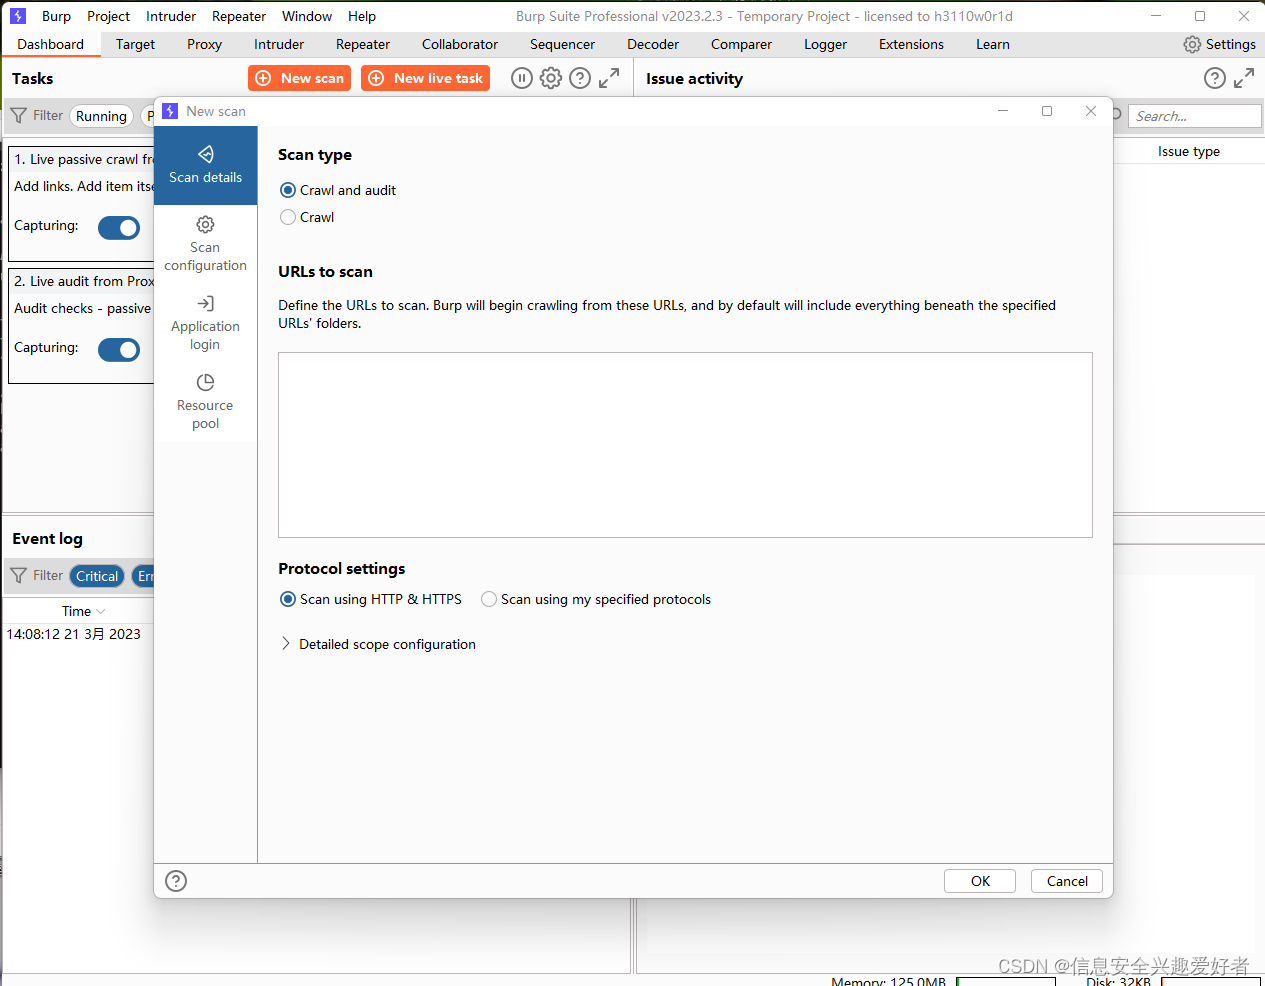
Task: Open Resource pool section in dialog sidebar
Action: pos(205,402)
